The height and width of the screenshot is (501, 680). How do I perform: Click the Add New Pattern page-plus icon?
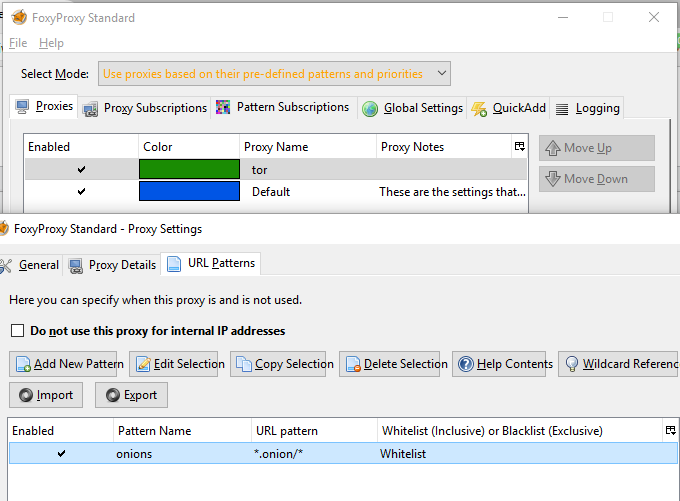tap(23, 364)
